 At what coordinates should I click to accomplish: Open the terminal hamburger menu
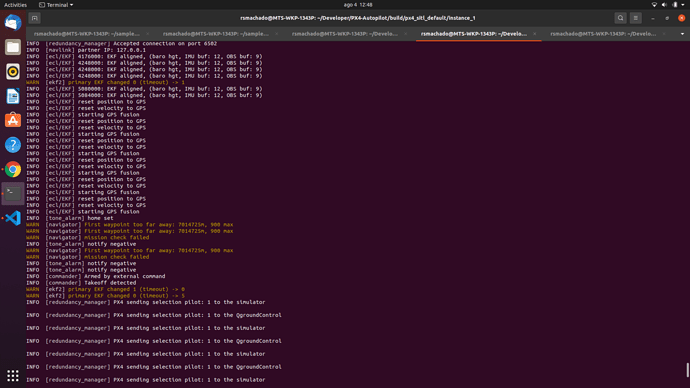click(635, 18)
